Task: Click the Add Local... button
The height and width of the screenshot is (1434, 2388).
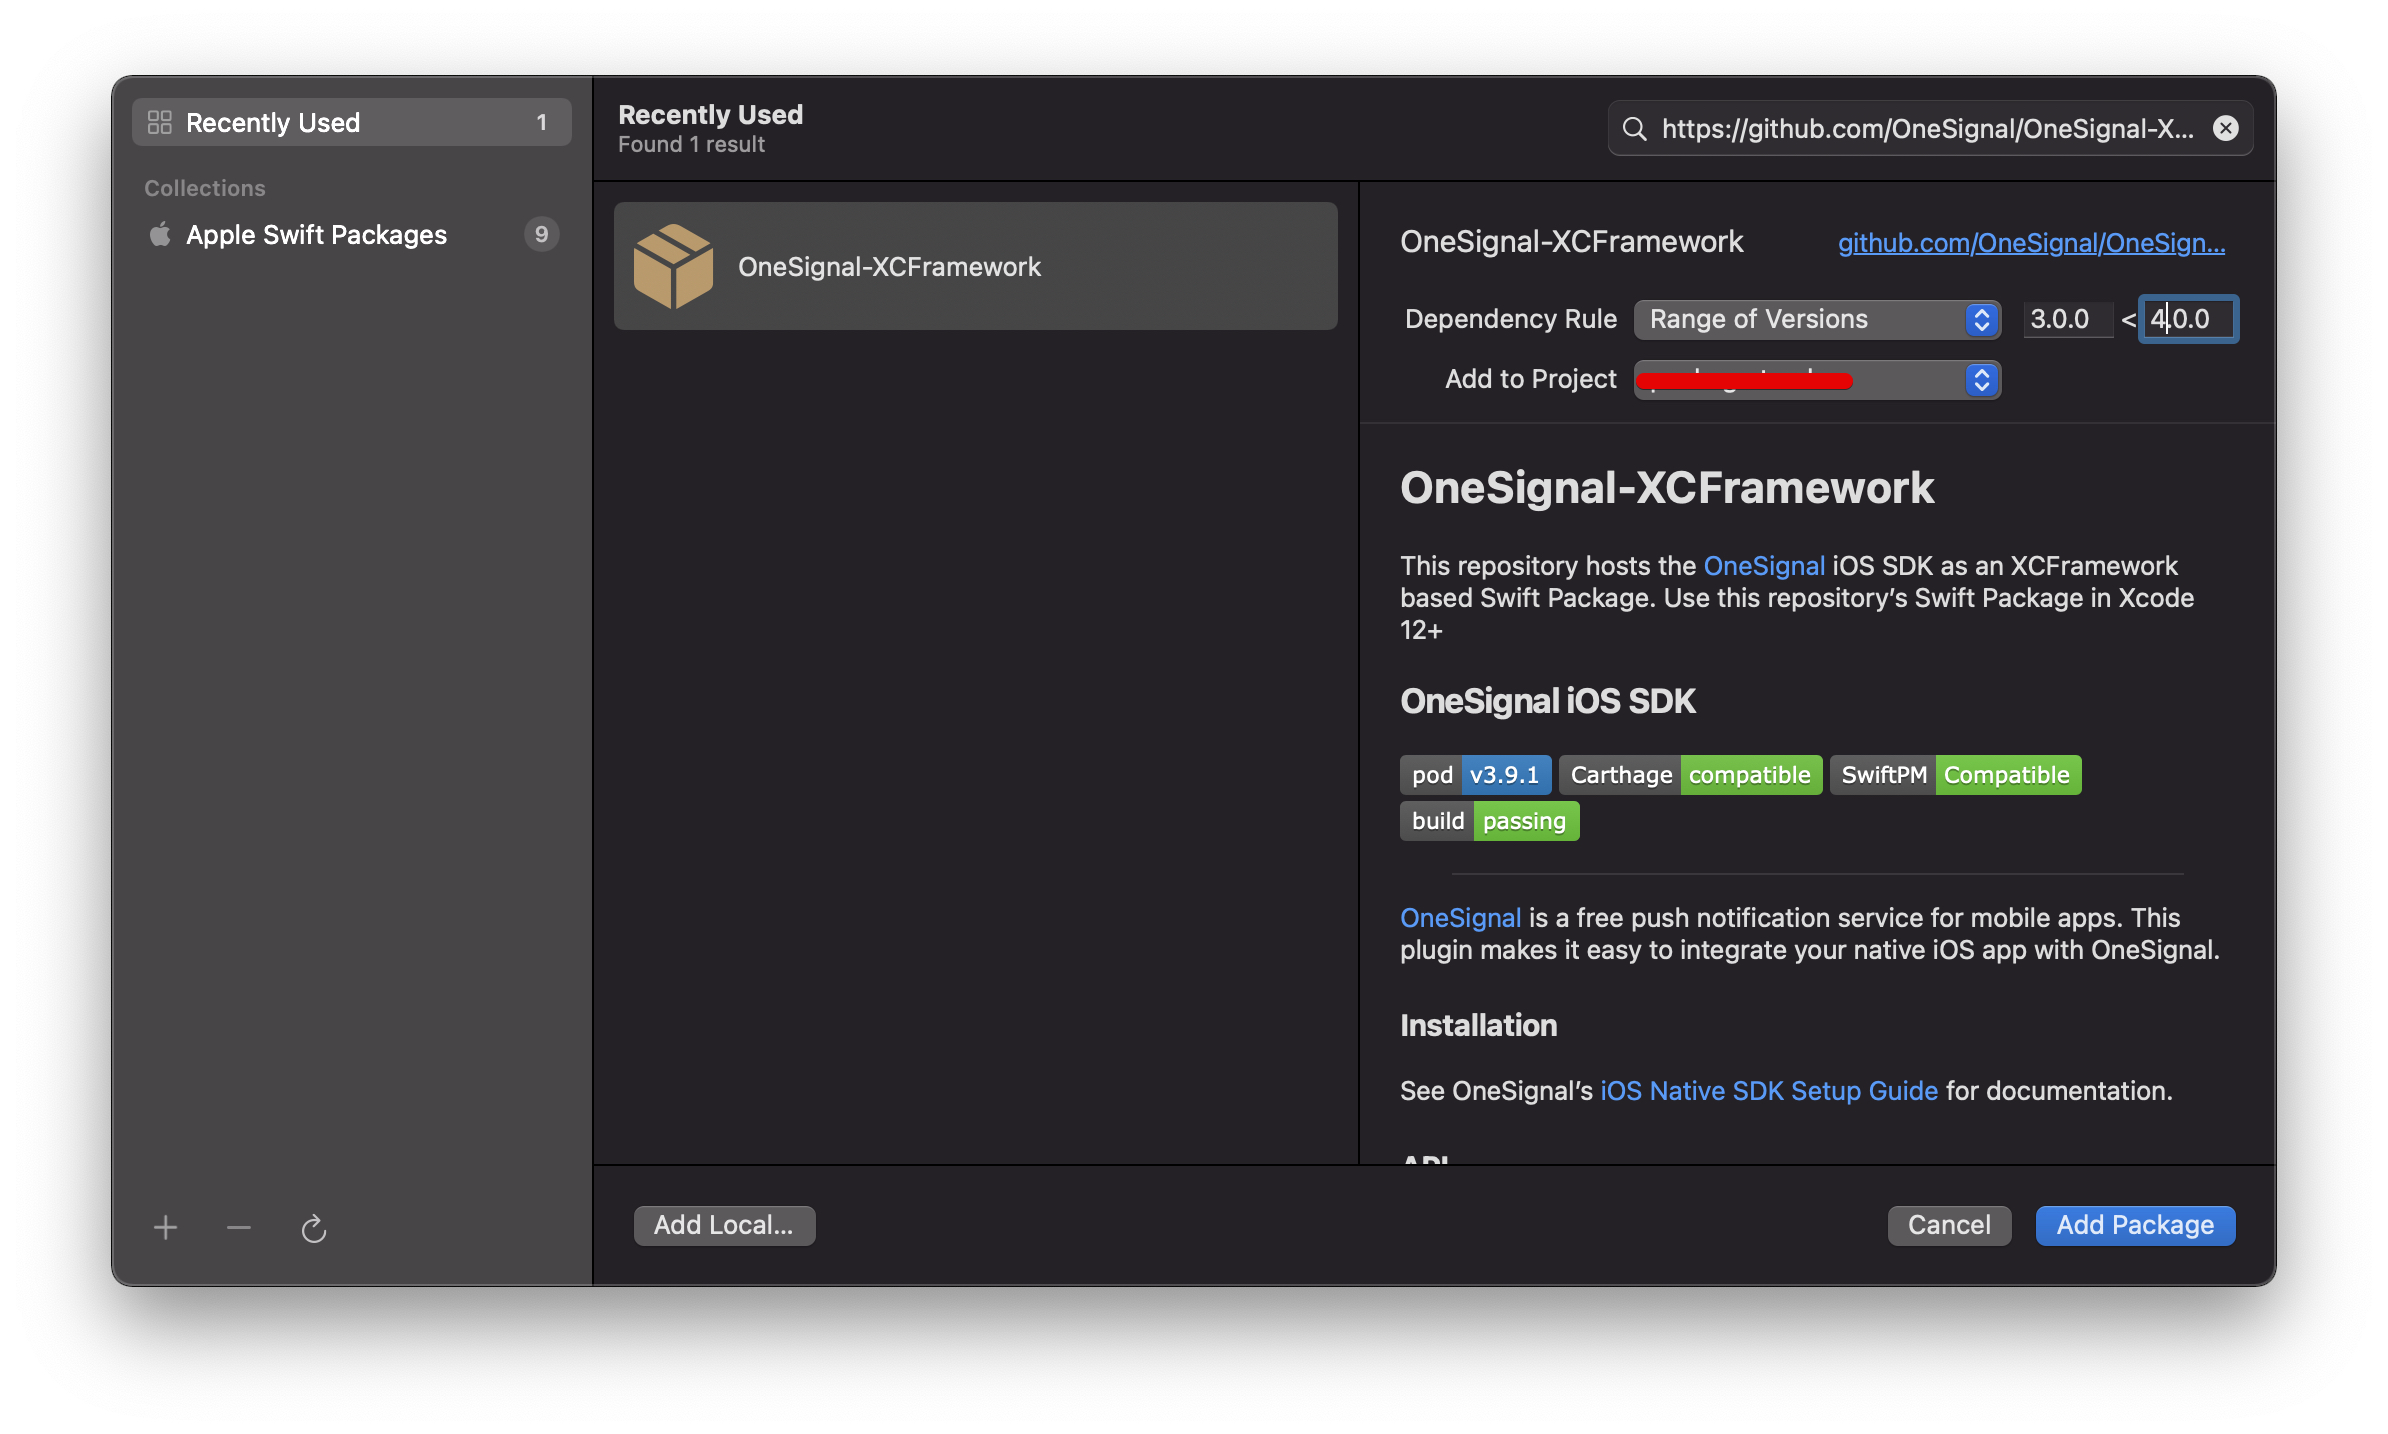Action: [x=723, y=1225]
